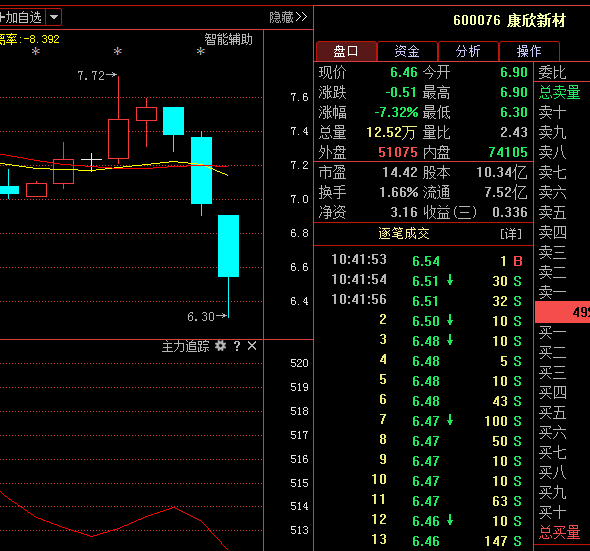Open the 主力追踪 settings gear icon
590x551 pixels.
pos(220,346)
